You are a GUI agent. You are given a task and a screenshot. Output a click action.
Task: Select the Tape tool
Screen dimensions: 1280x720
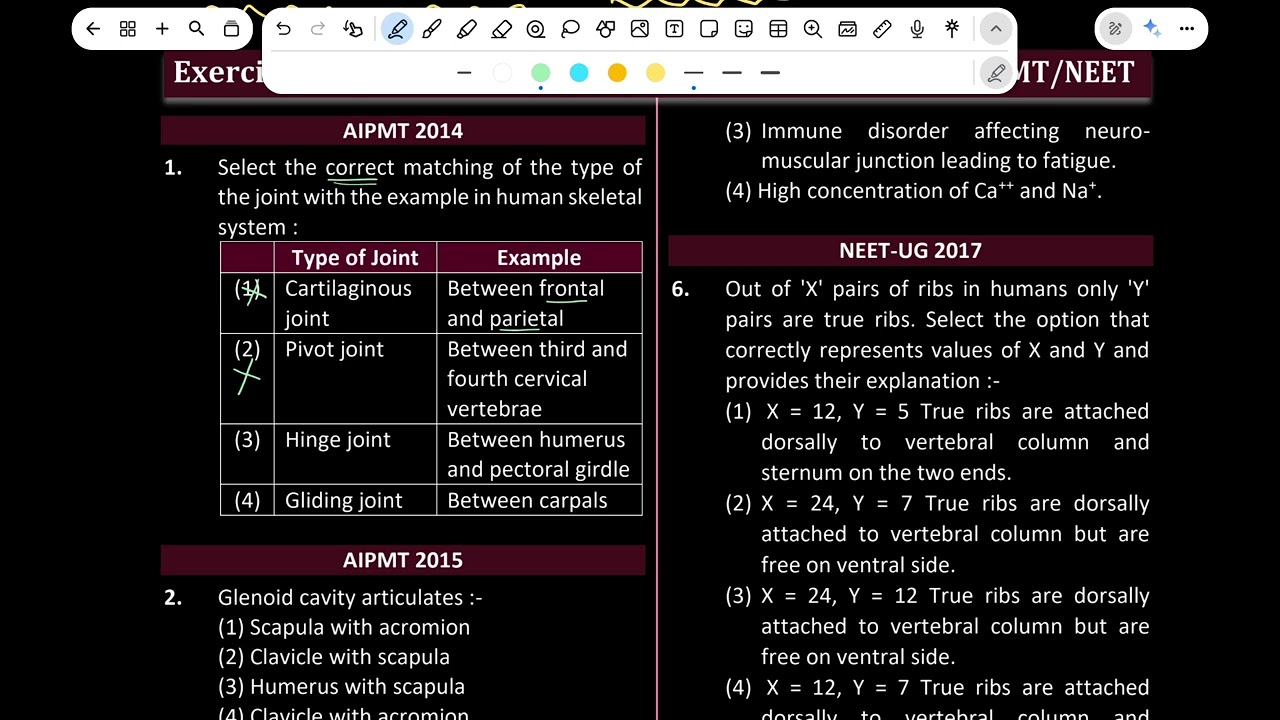(536, 29)
